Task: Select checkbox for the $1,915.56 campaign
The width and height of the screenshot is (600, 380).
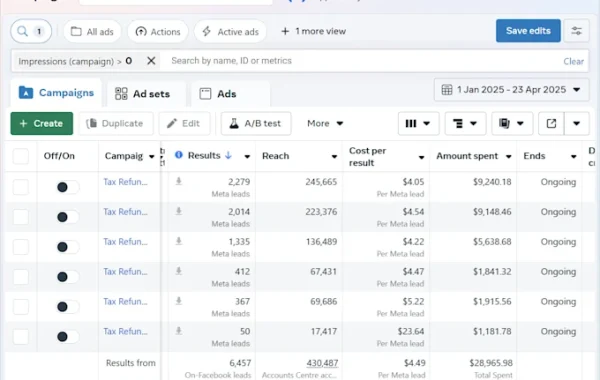Action: click(x=21, y=307)
